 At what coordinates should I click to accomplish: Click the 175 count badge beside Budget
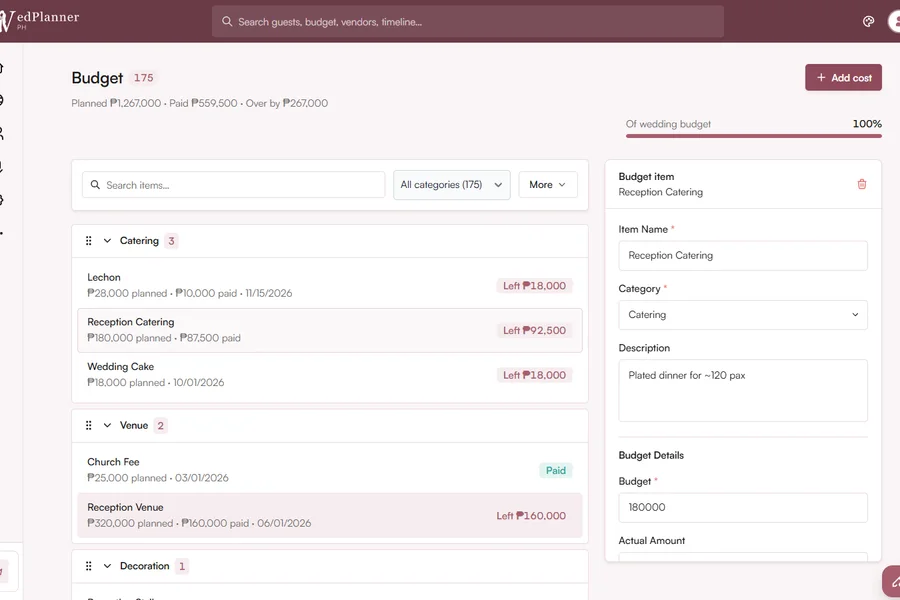click(x=143, y=78)
